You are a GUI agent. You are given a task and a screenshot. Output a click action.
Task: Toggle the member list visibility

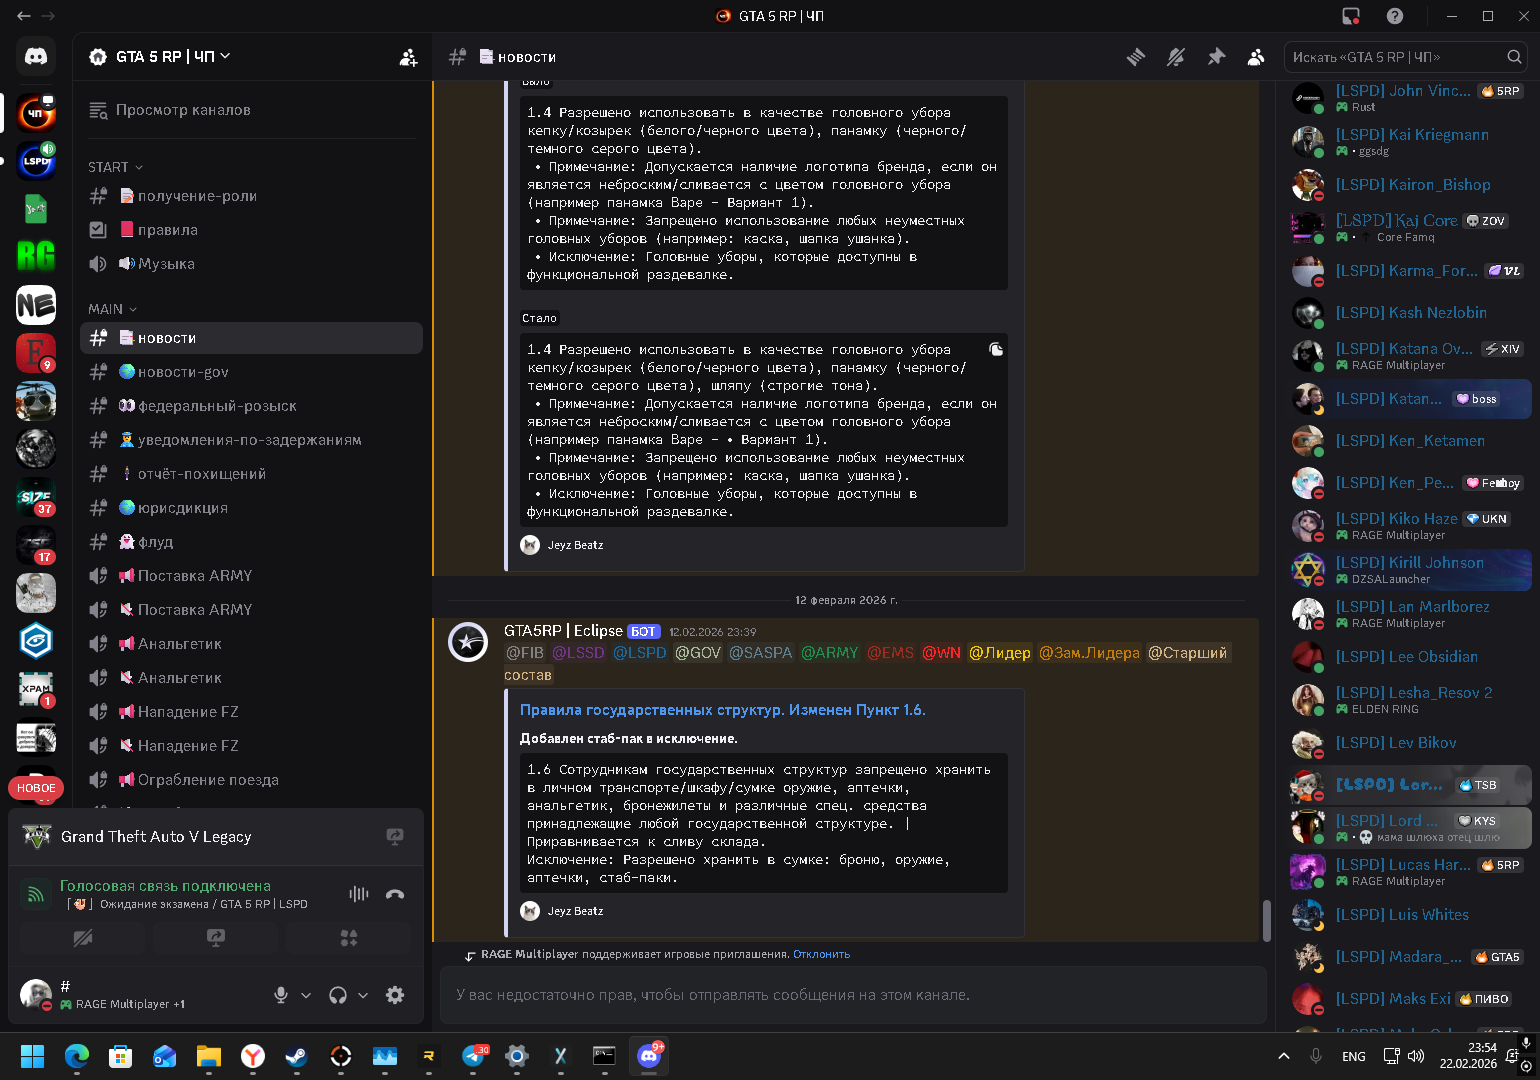click(x=1256, y=57)
